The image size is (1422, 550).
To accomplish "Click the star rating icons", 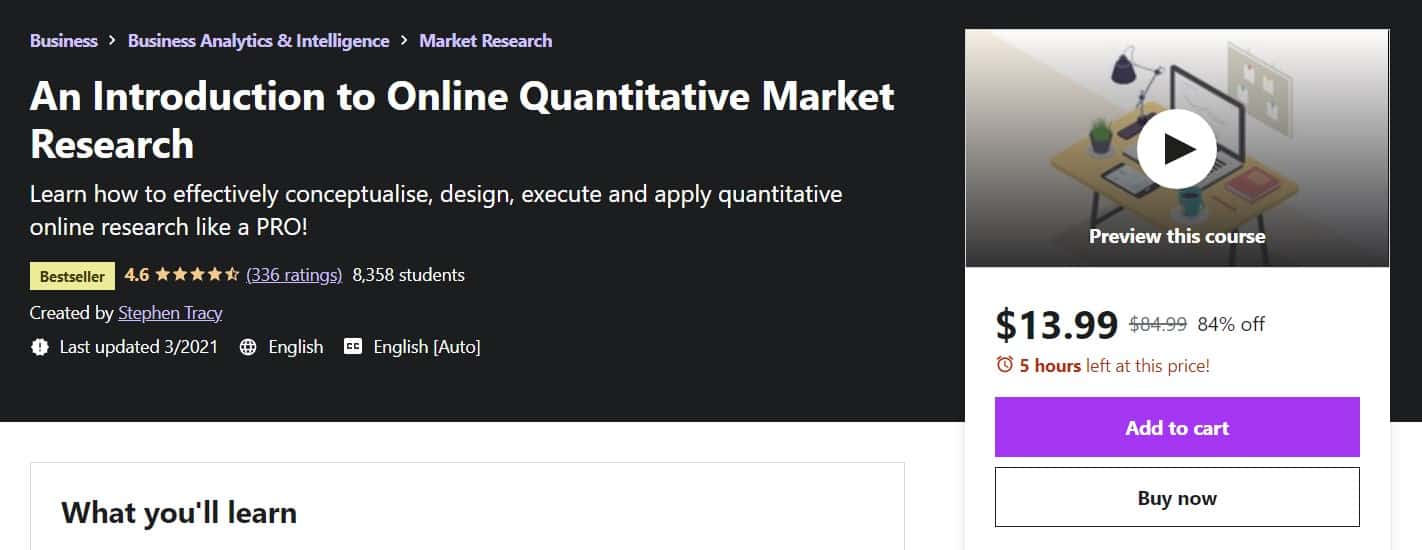I will coord(196,274).
